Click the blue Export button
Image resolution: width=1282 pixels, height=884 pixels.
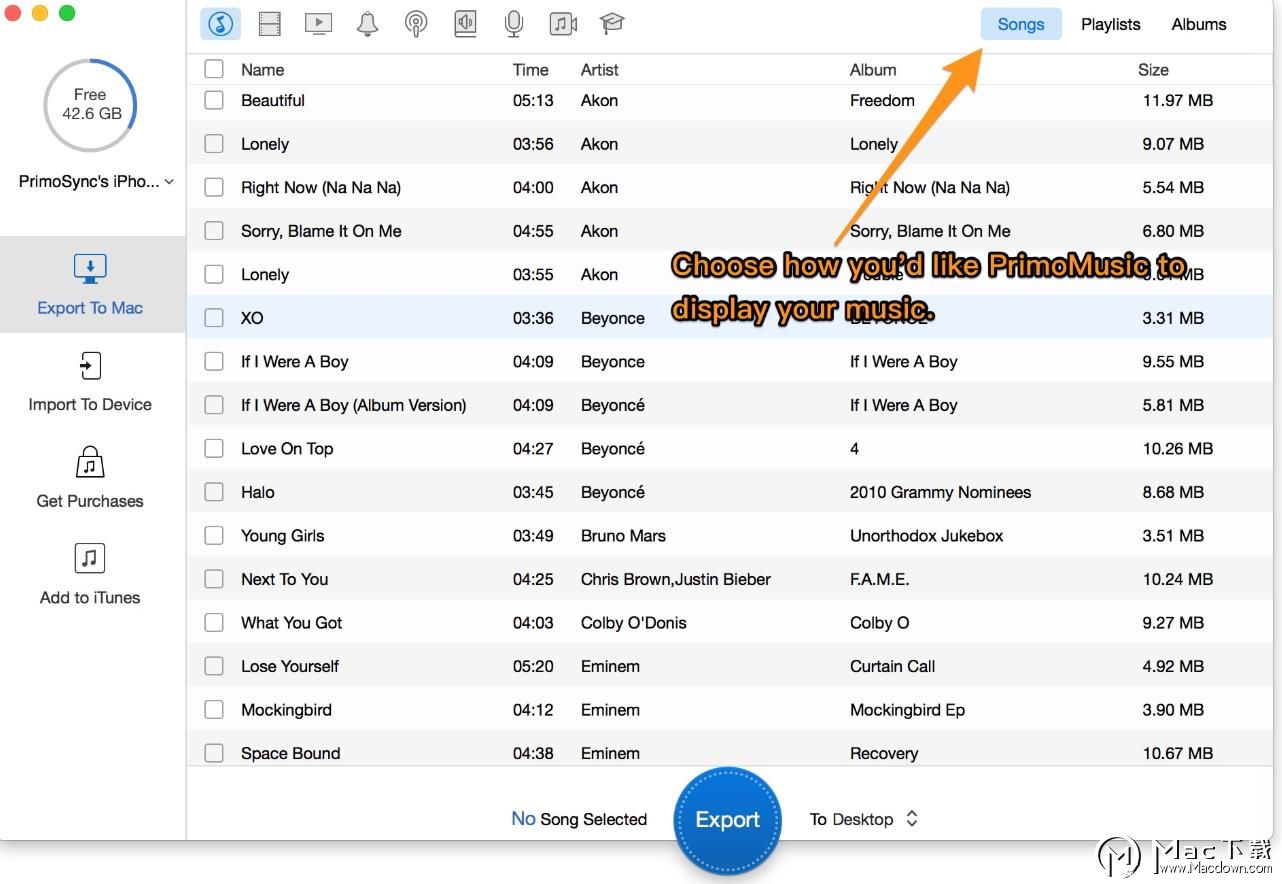click(728, 820)
